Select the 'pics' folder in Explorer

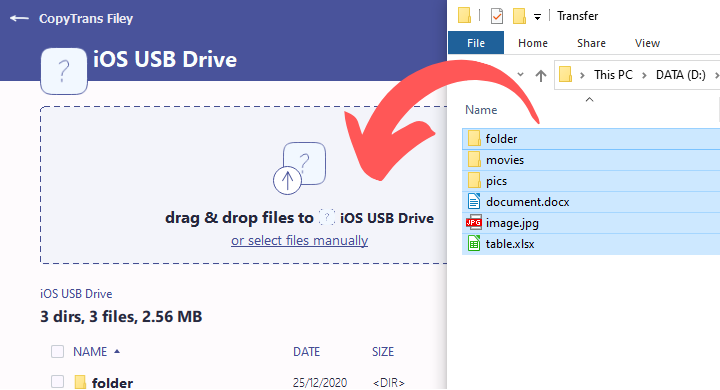pyautogui.click(x=591, y=181)
